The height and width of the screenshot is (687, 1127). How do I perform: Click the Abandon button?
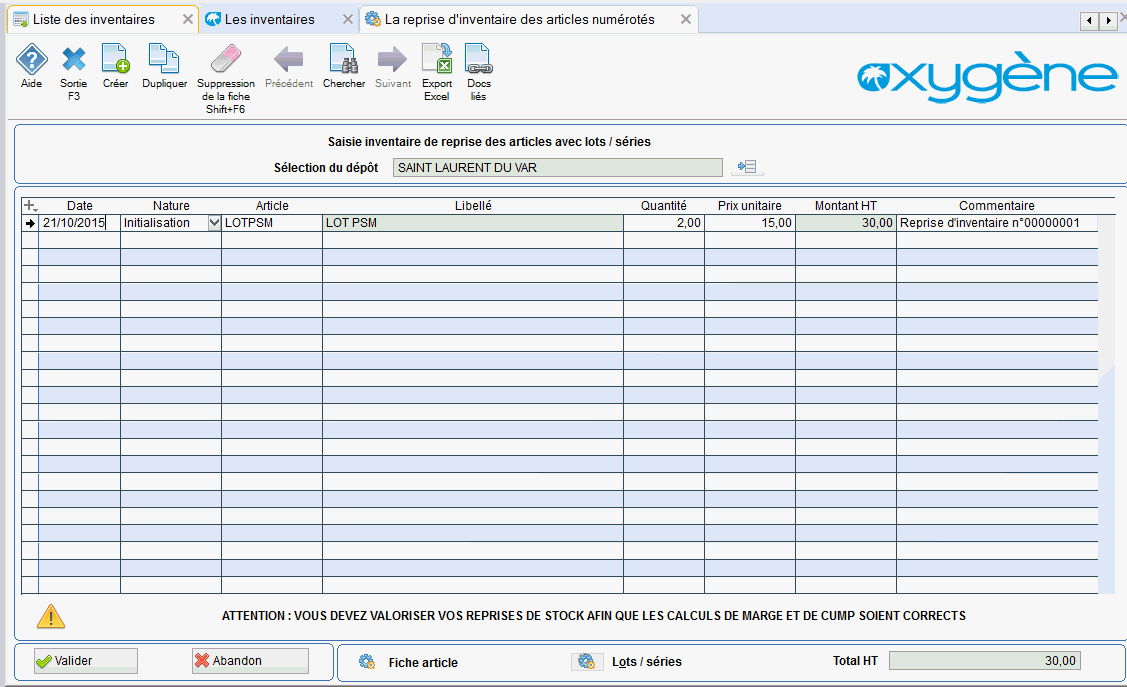point(250,660)
